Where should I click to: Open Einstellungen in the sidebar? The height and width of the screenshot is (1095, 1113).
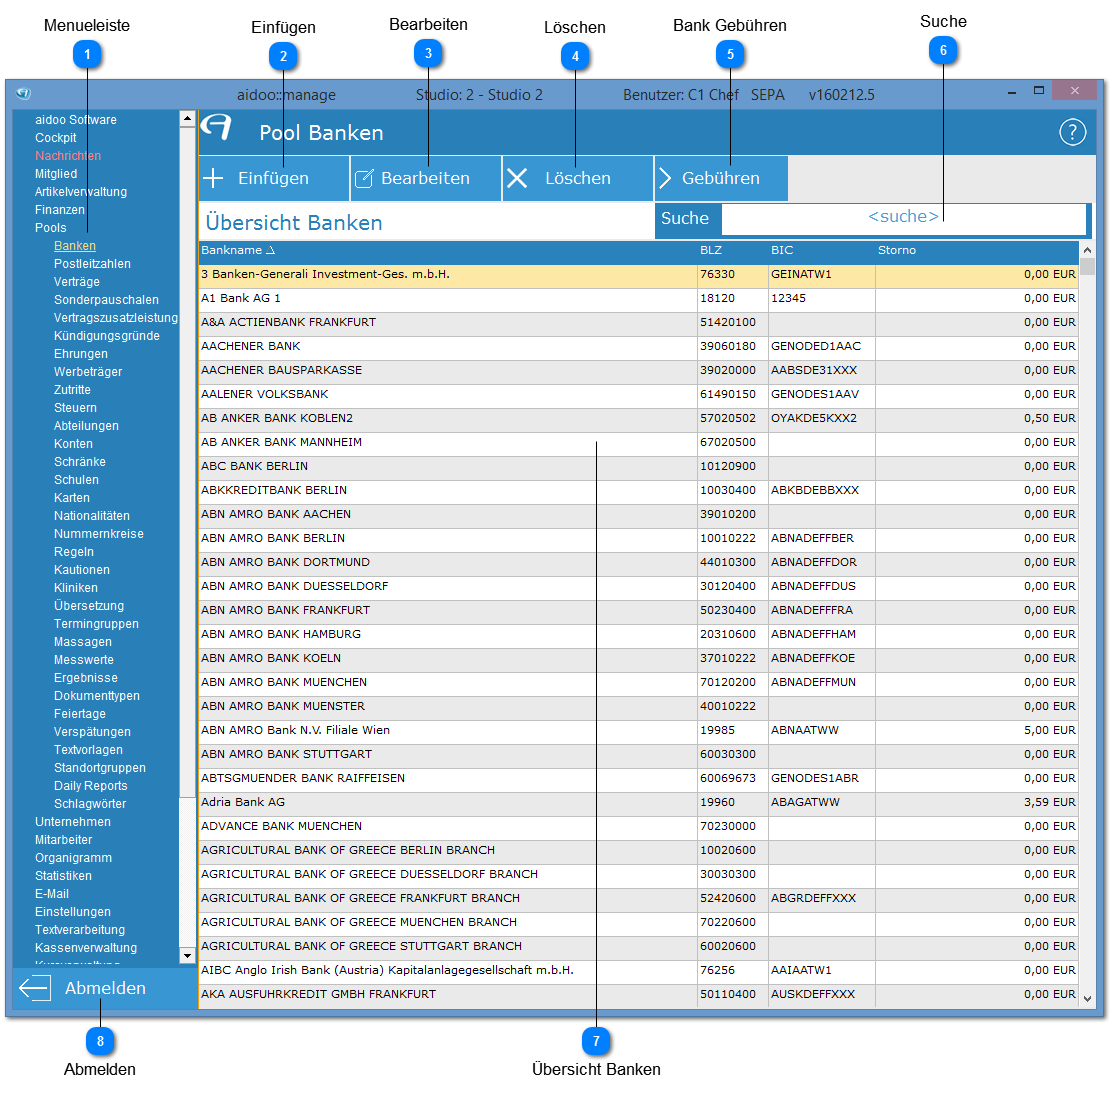(73, 912)
